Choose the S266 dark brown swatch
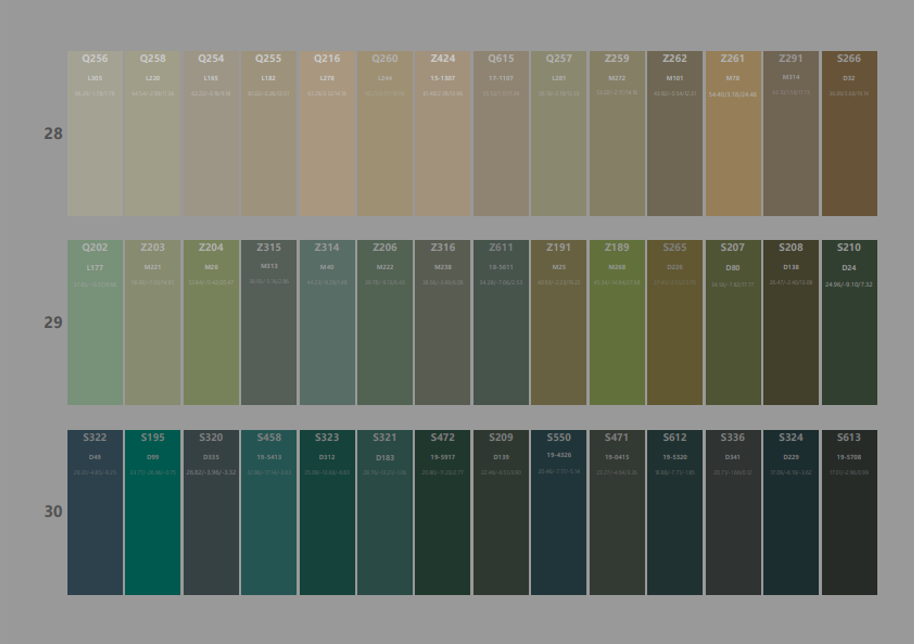914x644 pixels. click(849, 134)
